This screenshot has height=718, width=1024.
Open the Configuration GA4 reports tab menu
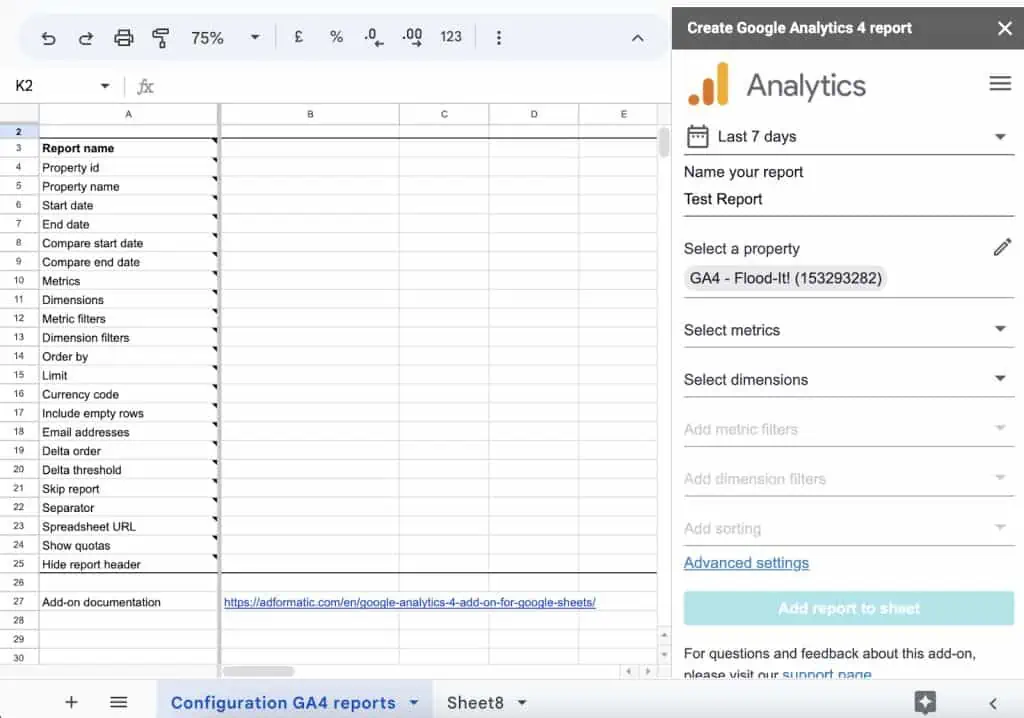(413, 702)
